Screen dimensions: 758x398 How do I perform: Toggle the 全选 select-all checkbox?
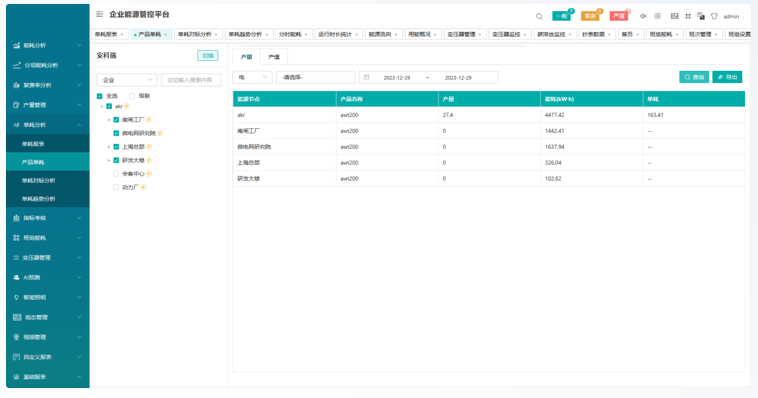coord(100,96)
